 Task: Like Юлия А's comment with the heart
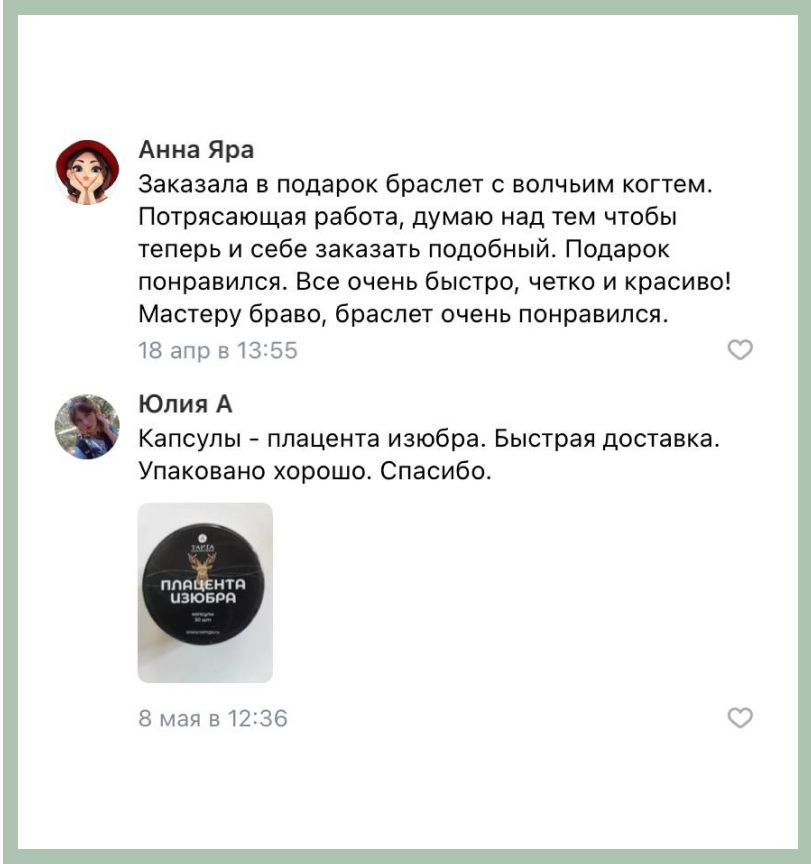click(740, 717)
